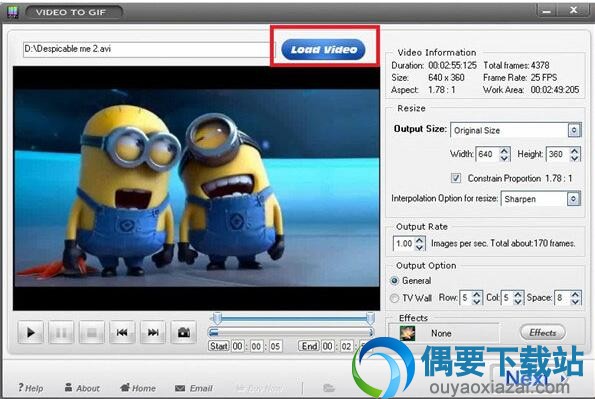Increase Col count stepper
Screen dimensions: 595x399
pyautogui.click(x=518, y=295)
